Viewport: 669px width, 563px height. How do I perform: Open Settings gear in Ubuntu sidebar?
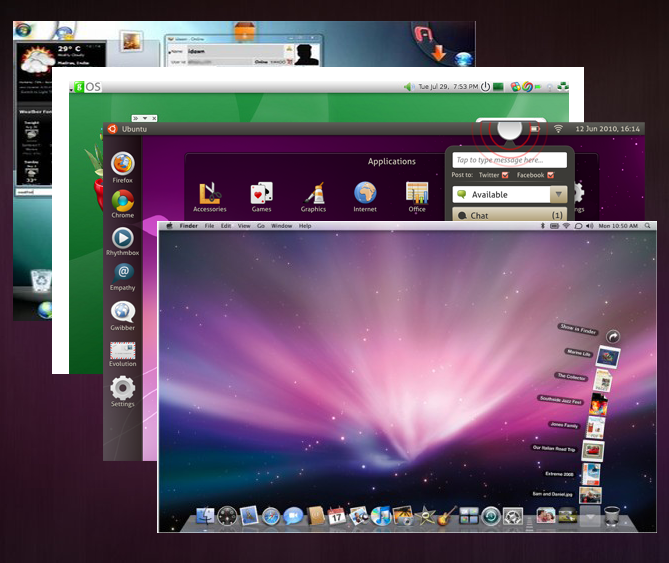click(x=122, y=392)
